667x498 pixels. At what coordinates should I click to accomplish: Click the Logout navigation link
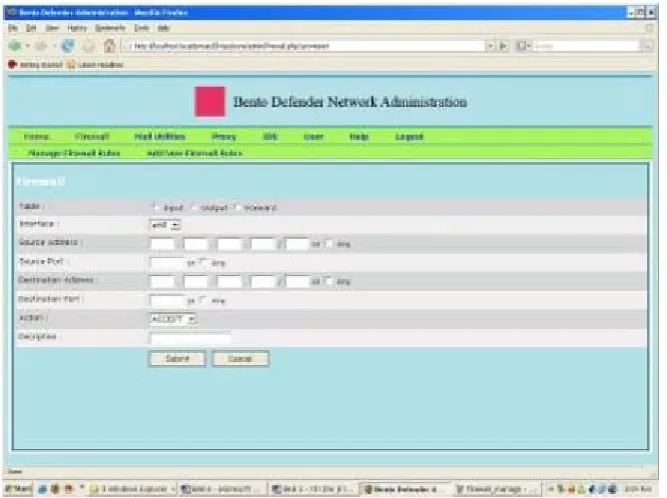pyautogui.click(x=409, y=137)
